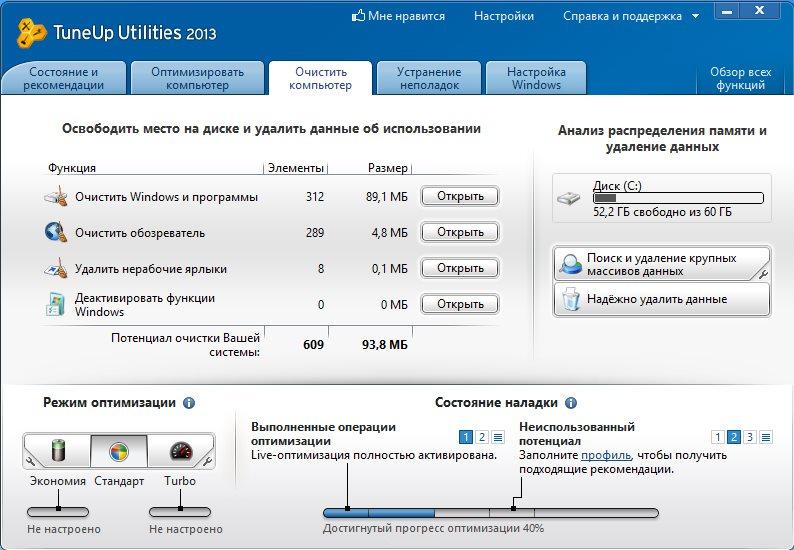Follow the профиль link
794x550 pixels.
click(606, 455)
